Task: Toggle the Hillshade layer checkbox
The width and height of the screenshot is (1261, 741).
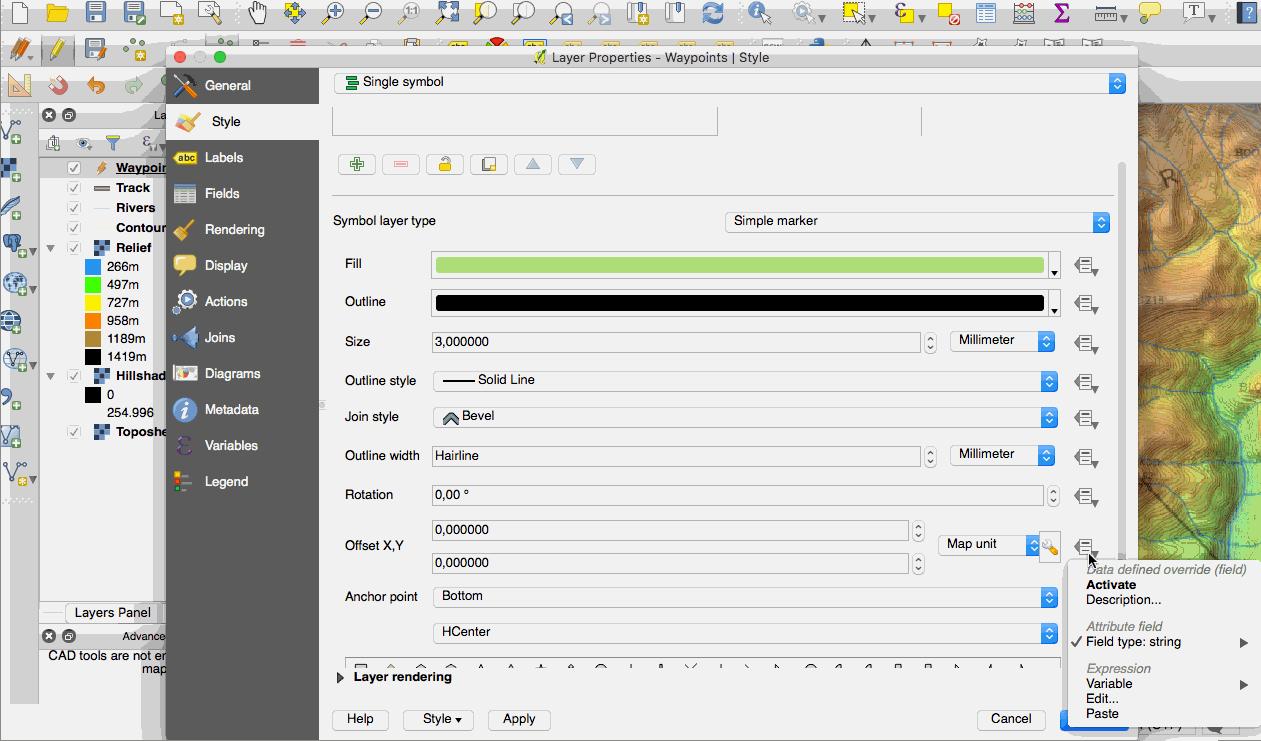Action: coord(74,376)
